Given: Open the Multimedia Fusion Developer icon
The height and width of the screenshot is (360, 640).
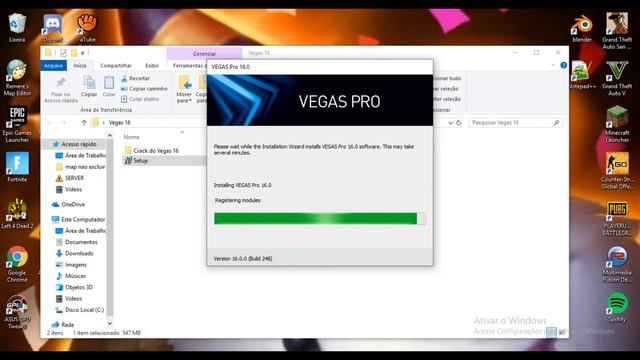Looking at the screenshot, I should pyautogui.click(x=617, y=264).
